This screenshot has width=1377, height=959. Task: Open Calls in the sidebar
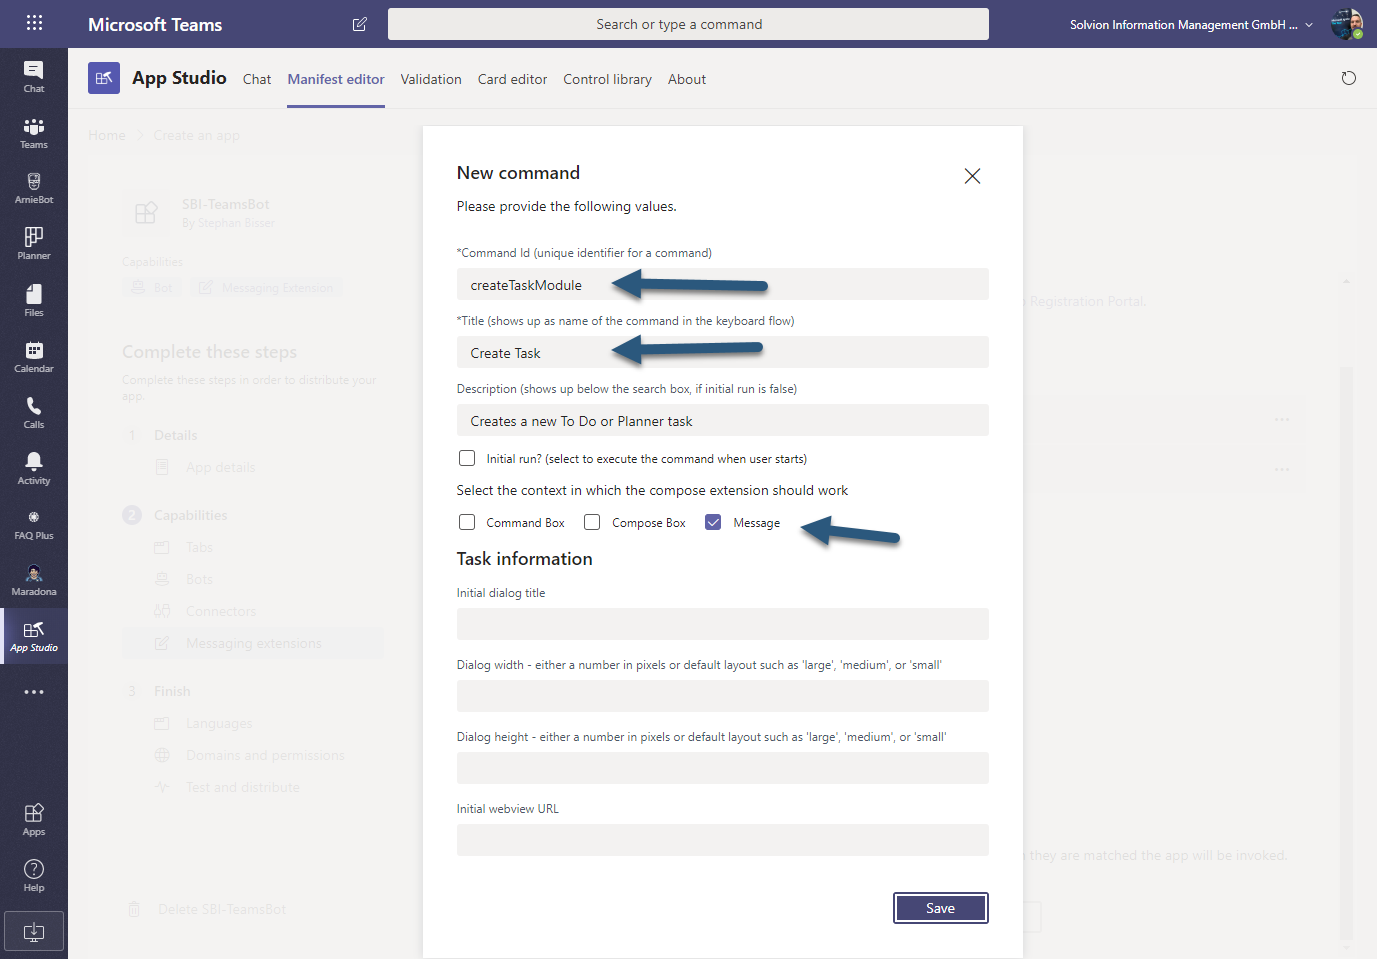pyautogui.click(x=34, y=412)
